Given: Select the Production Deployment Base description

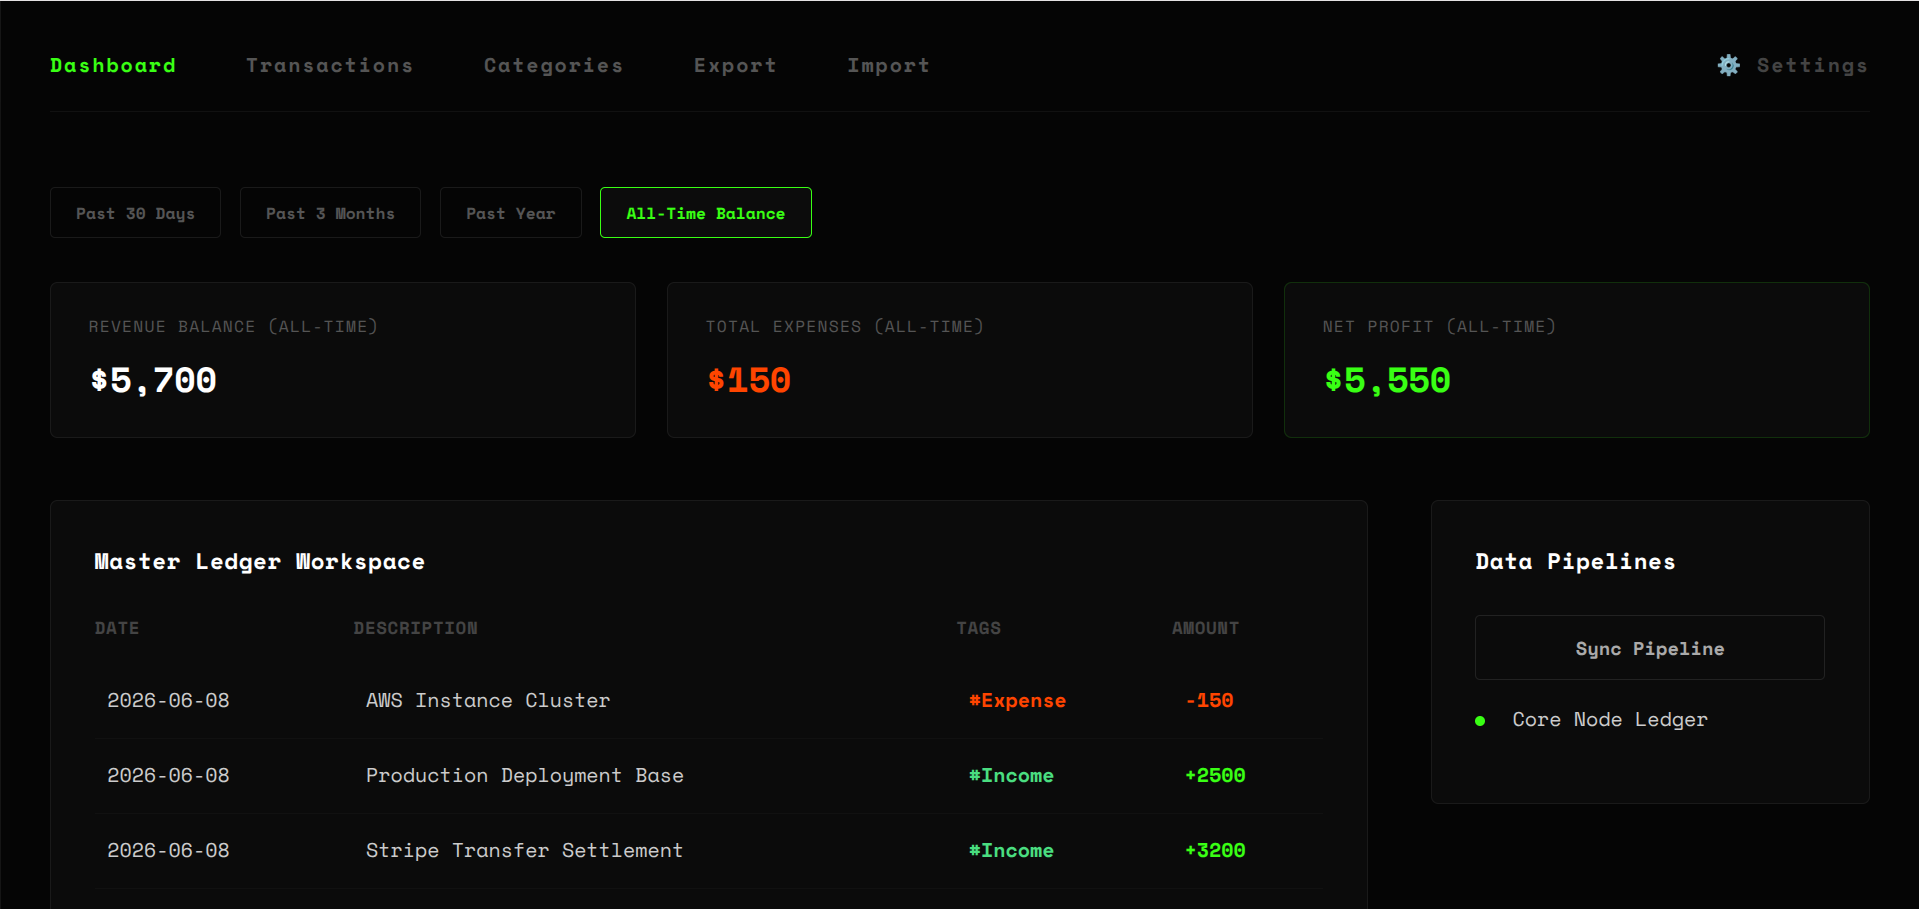Looking at the screenshot, I should tap(525, 776).
